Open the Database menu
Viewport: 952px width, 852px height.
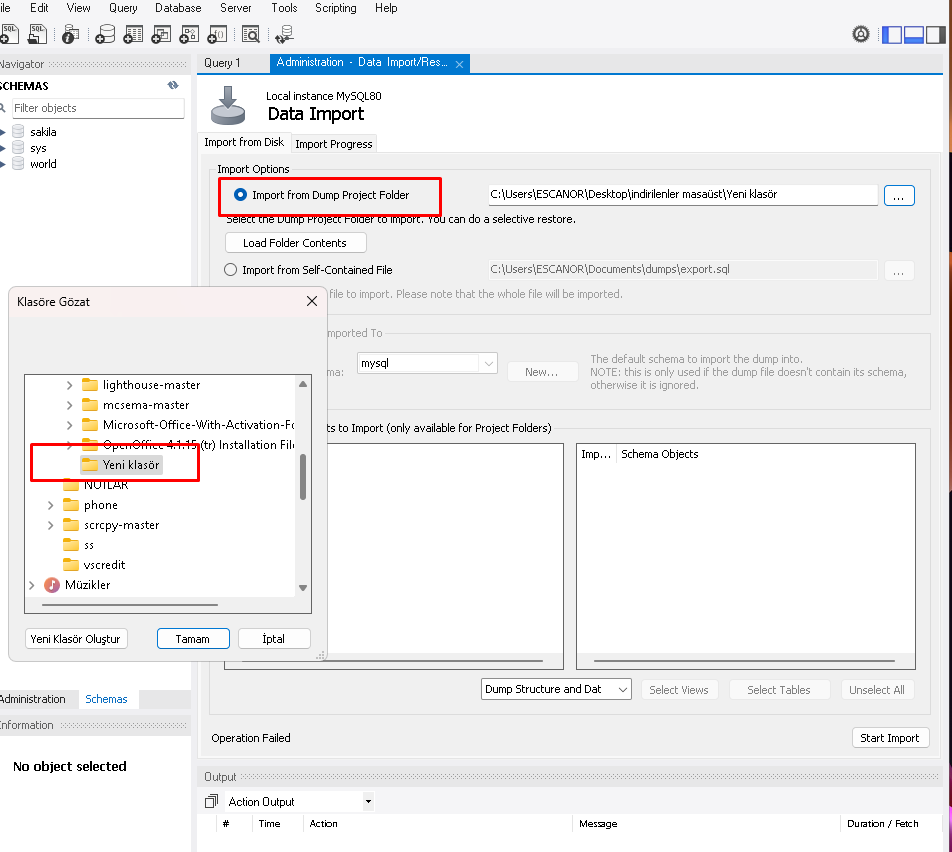click(178, 8)
